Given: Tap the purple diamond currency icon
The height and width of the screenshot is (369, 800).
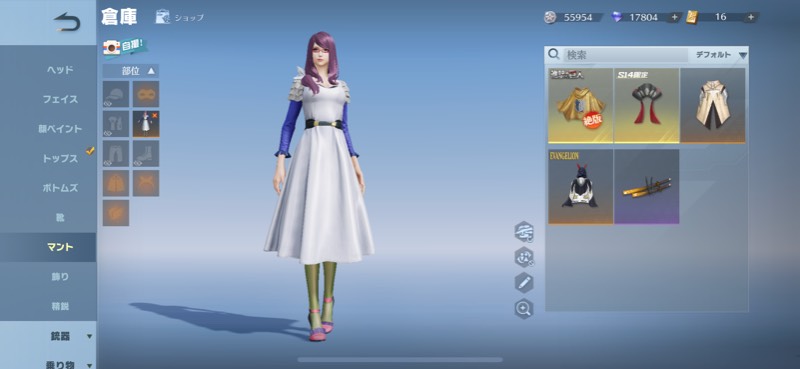Looking at the screenshot, I should click(617, 17).
